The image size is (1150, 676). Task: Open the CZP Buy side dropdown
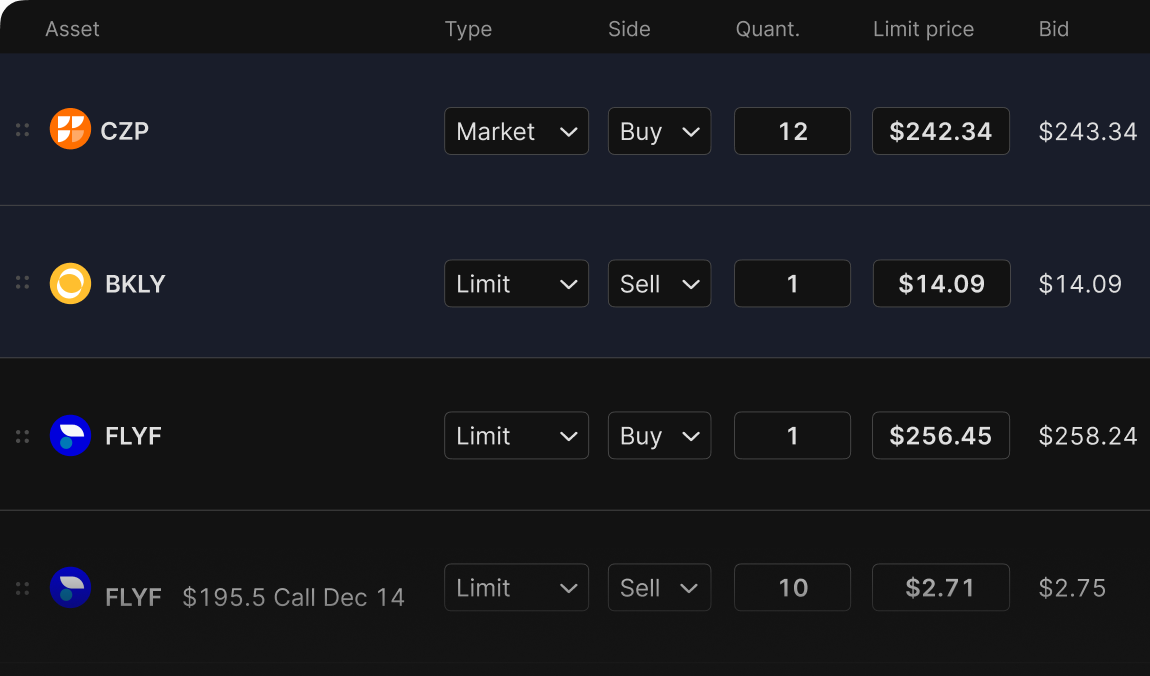659,131
